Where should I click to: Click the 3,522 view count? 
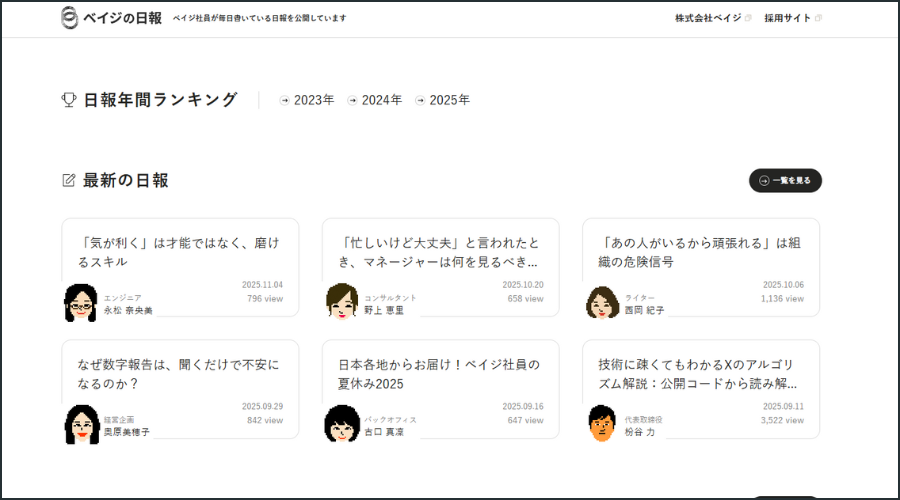pyautogui.click(x=782, y=420)
